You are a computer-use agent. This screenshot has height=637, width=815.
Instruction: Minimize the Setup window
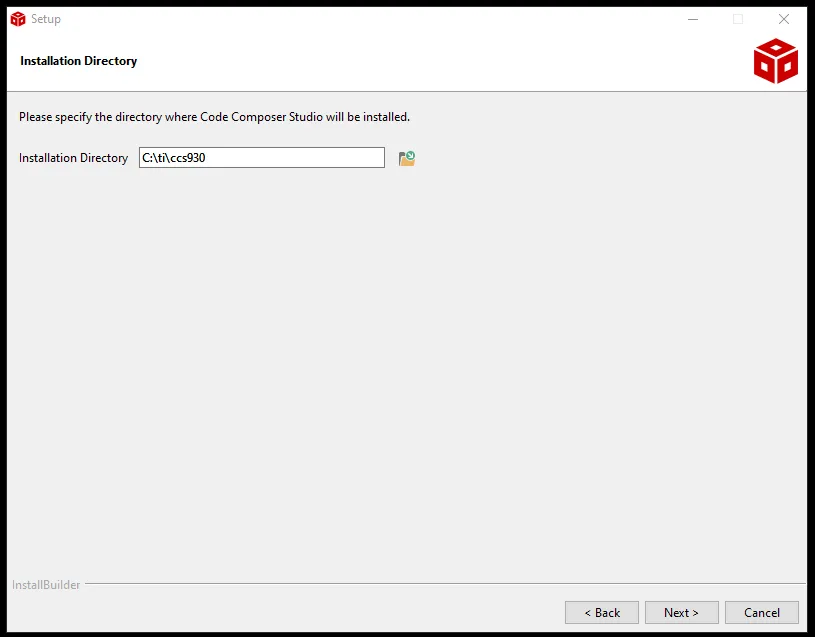(x=692, y=19)
